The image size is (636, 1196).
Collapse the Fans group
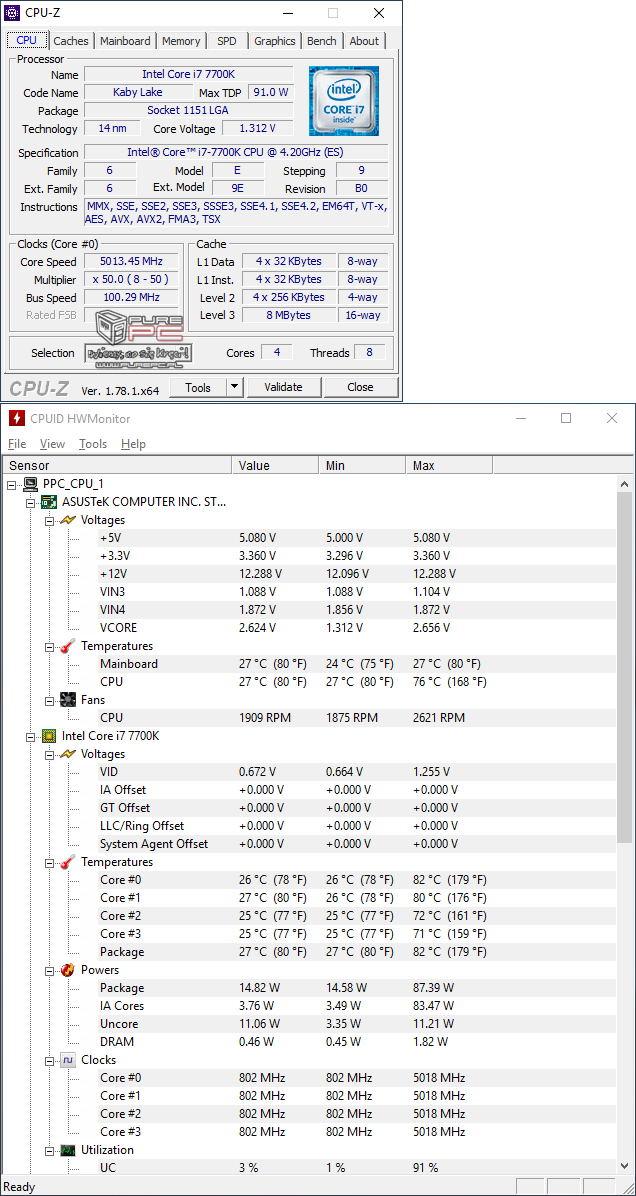click(49, 700)
